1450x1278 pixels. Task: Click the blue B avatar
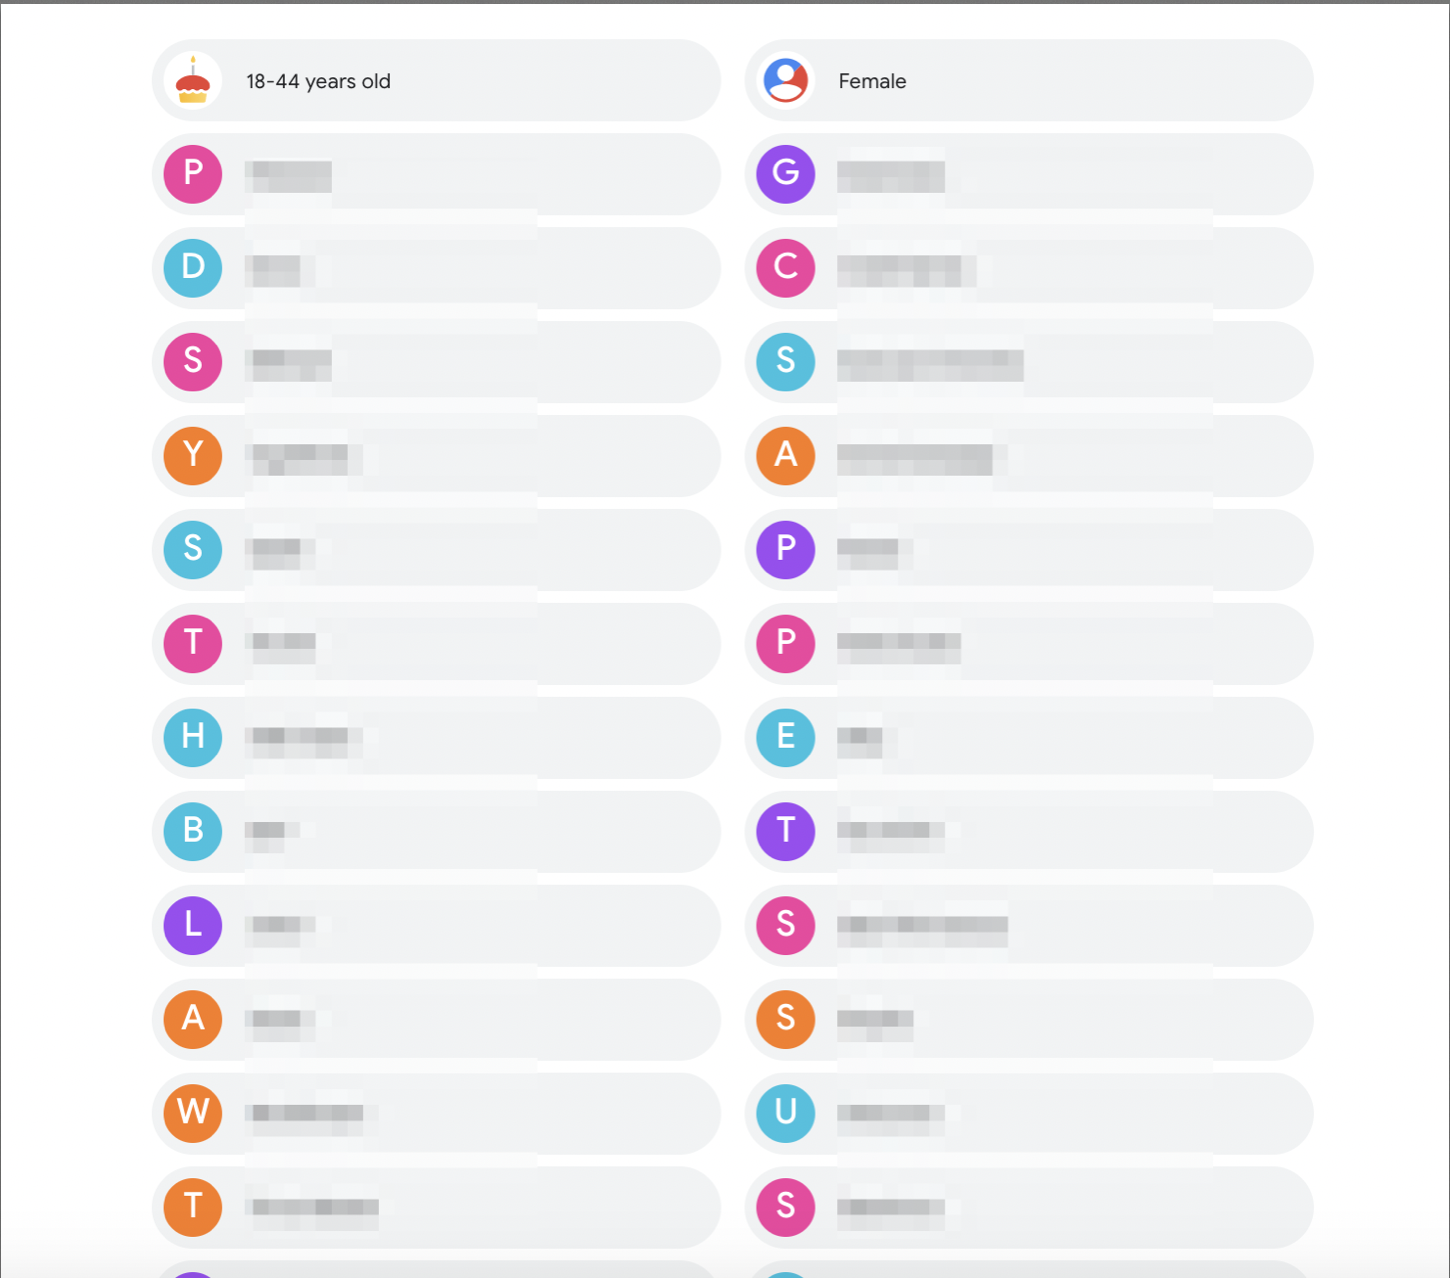tap(193, 831)
